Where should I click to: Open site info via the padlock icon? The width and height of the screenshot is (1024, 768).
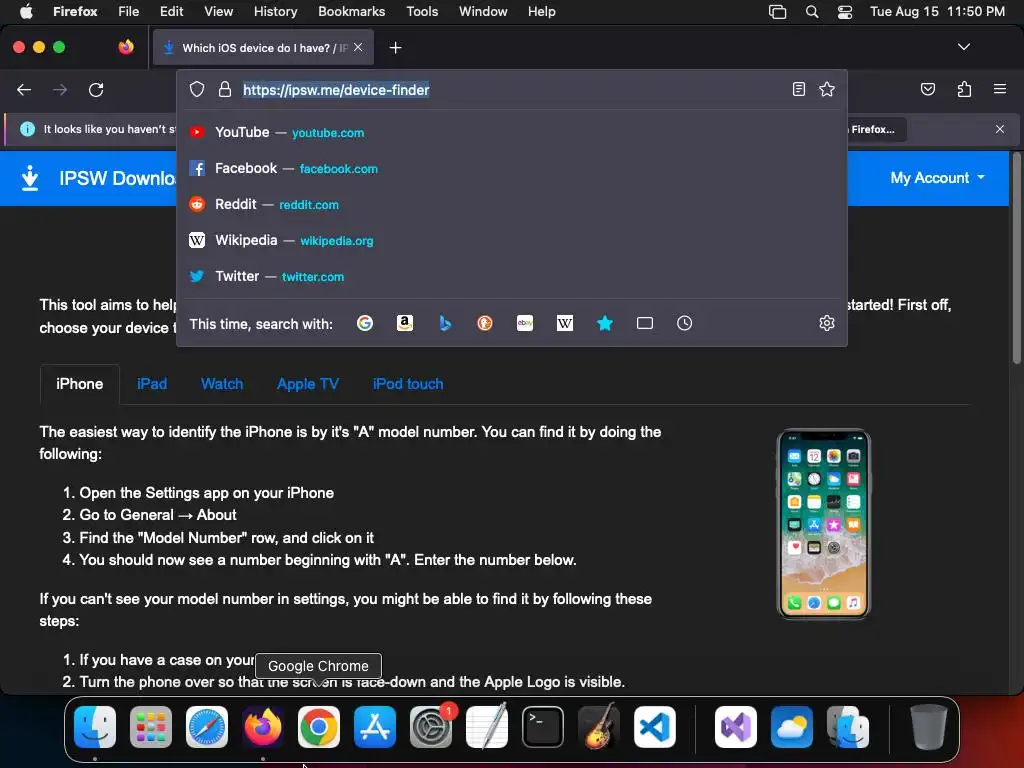pos(225,89)
